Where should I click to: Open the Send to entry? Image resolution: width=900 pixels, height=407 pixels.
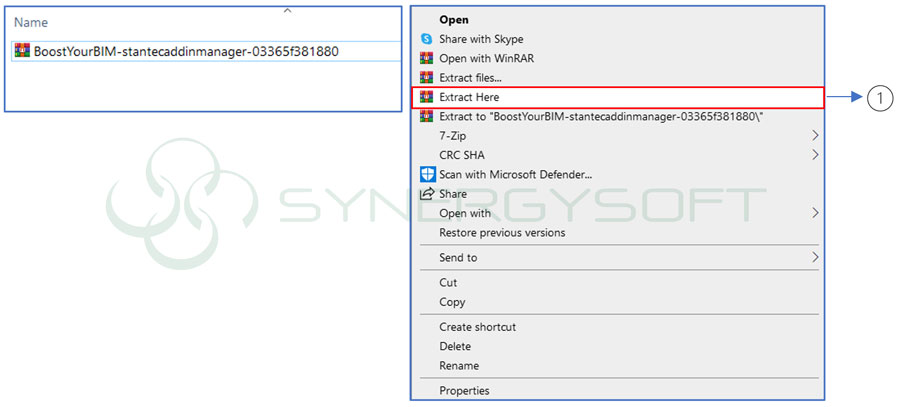pos(458,257)
